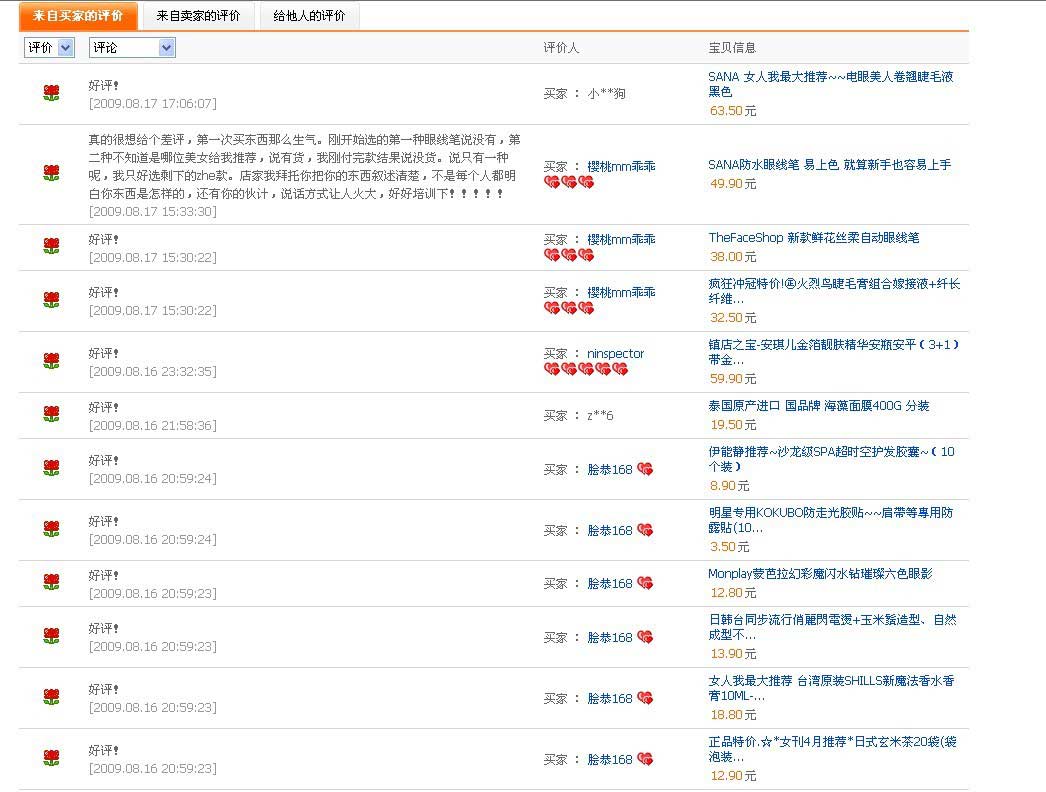Click the red flower icon in the z**6 review row

pos(52,414)
